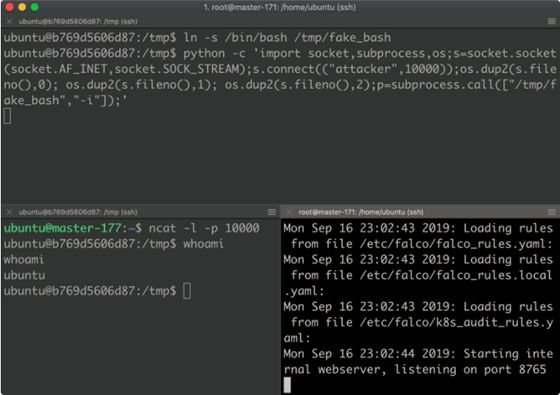Screen dimensions: 560x395
Task: Select the root@master-171: /home/ubuntu (ssh) pane title
Action: 361,212
